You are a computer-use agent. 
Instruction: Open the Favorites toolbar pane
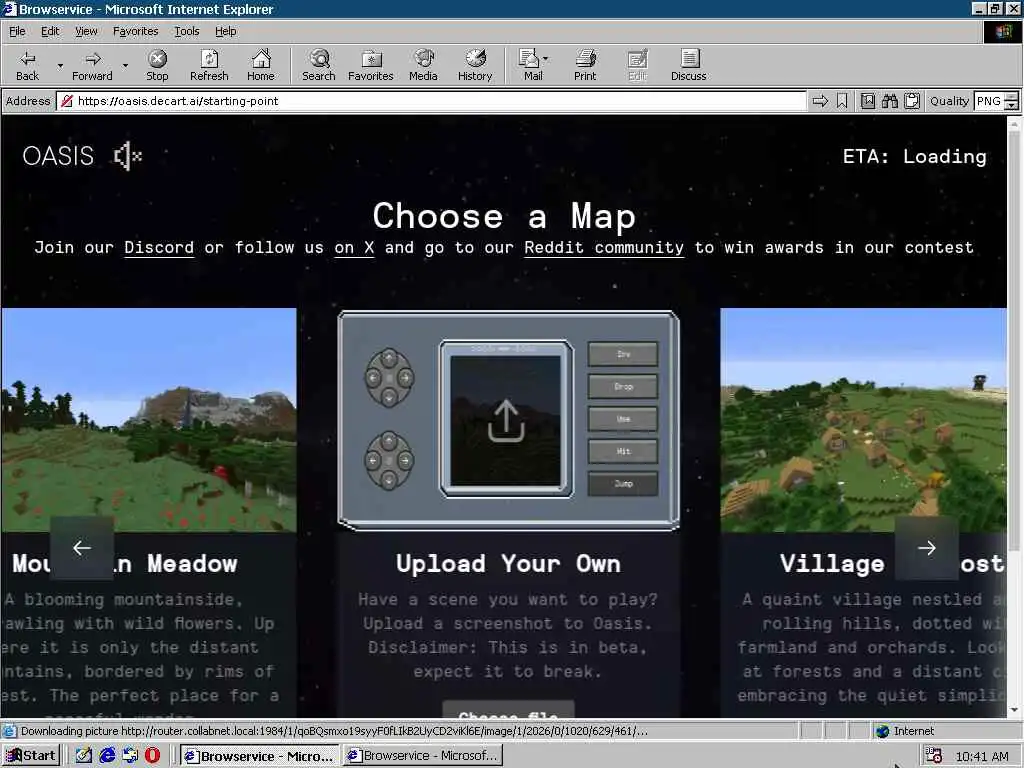click(x=371, y=65)
